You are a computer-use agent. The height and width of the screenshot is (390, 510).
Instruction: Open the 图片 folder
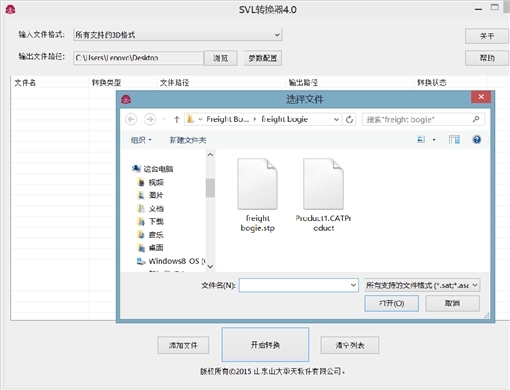coord(151,195)
